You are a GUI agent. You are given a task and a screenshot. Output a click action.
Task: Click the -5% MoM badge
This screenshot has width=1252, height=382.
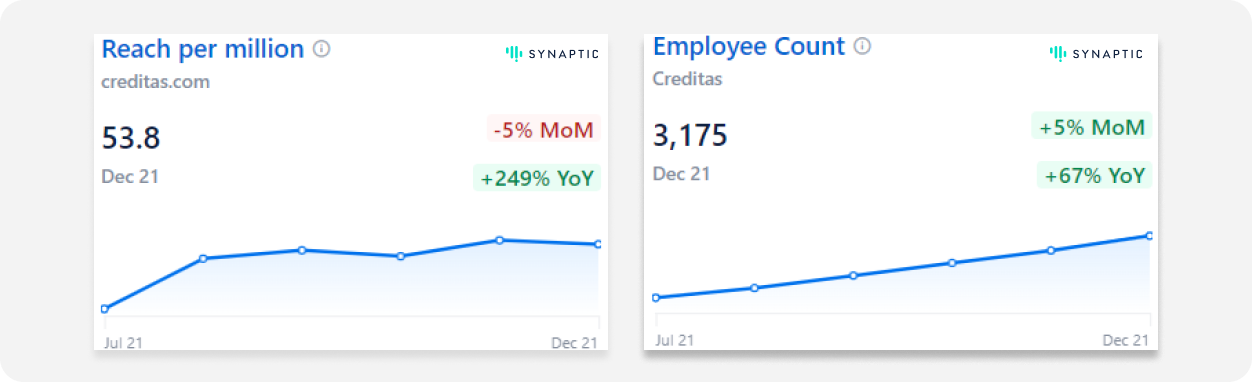click(543, 130)
